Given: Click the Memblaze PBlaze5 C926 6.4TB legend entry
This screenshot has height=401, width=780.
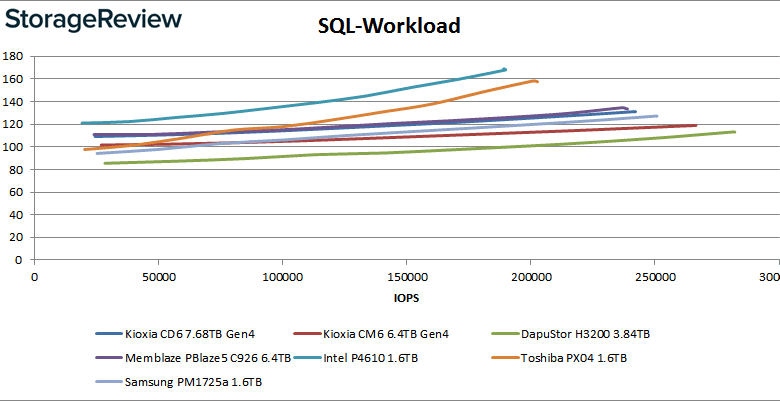Looking at the screenshot, I should coord(193,358).
